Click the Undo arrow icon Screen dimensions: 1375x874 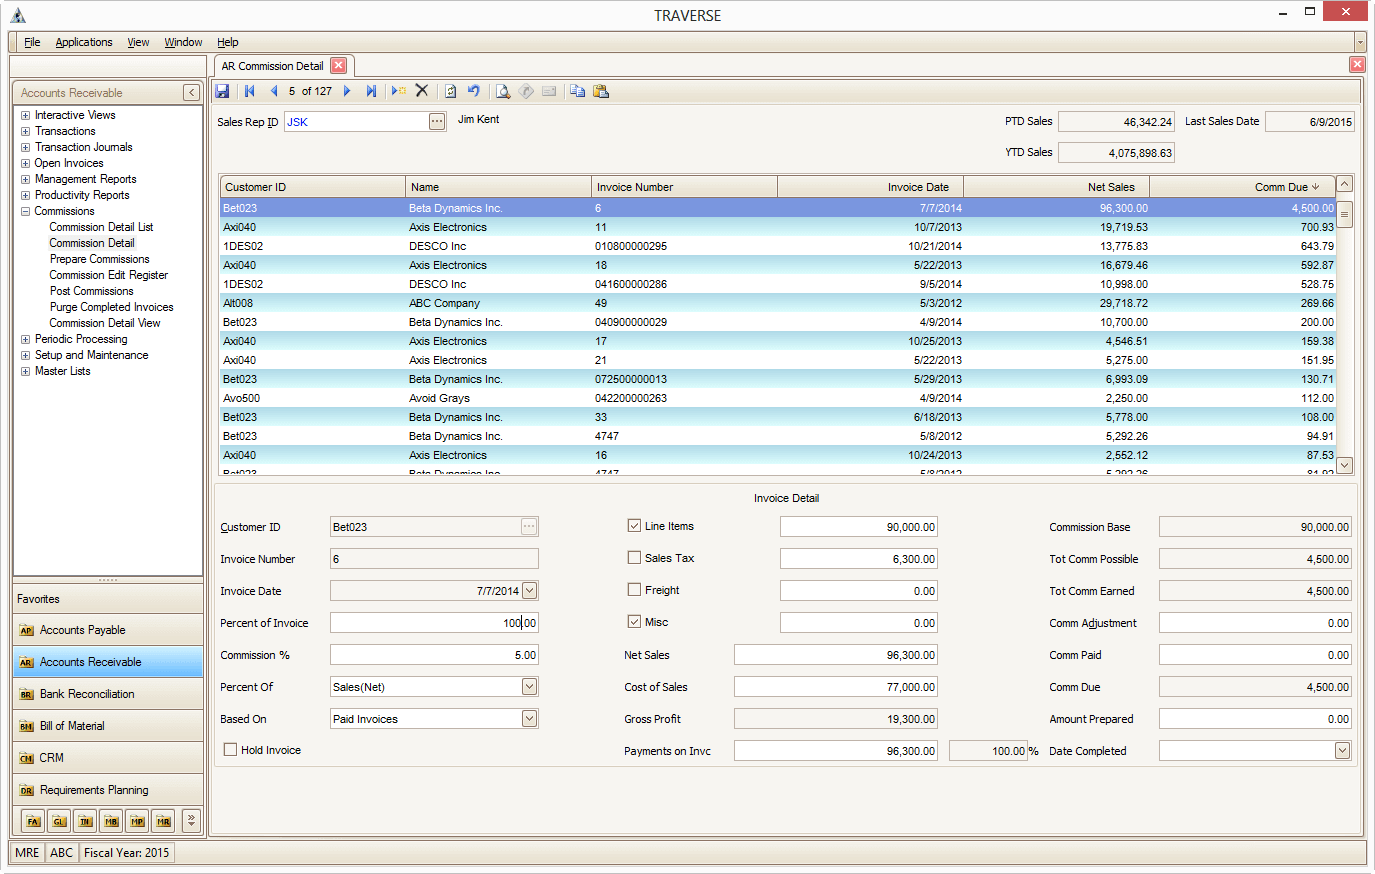click(x=474, y=91)
